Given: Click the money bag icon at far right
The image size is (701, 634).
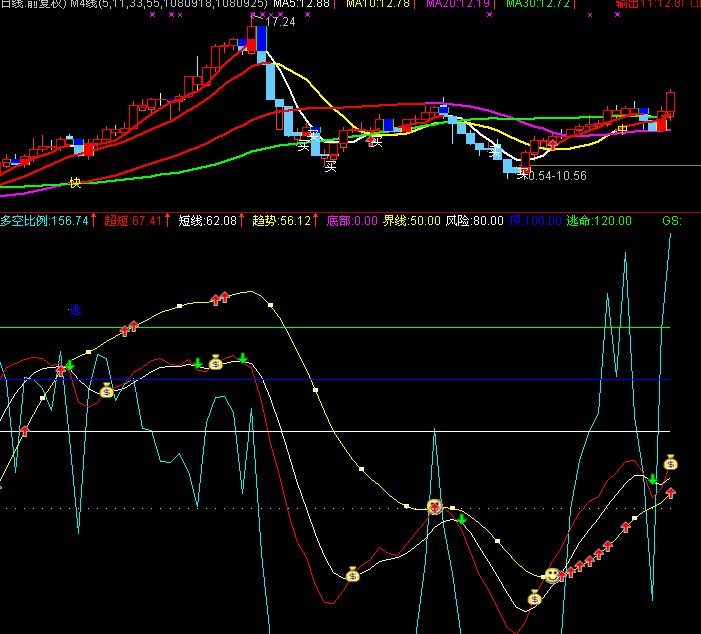Looking at the screenshot, I should point(670,462).
